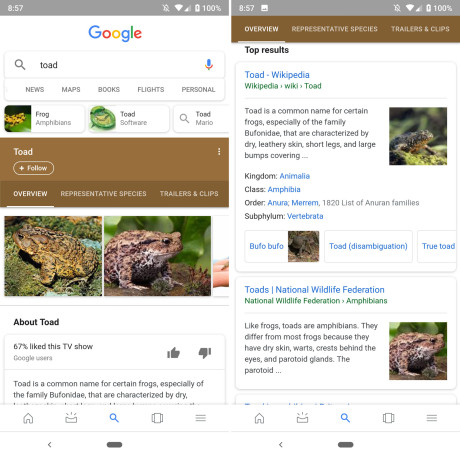Viewport: 460px width, 458px height.
Task: Tap the blue search icon in right bar
Action: 345,418
